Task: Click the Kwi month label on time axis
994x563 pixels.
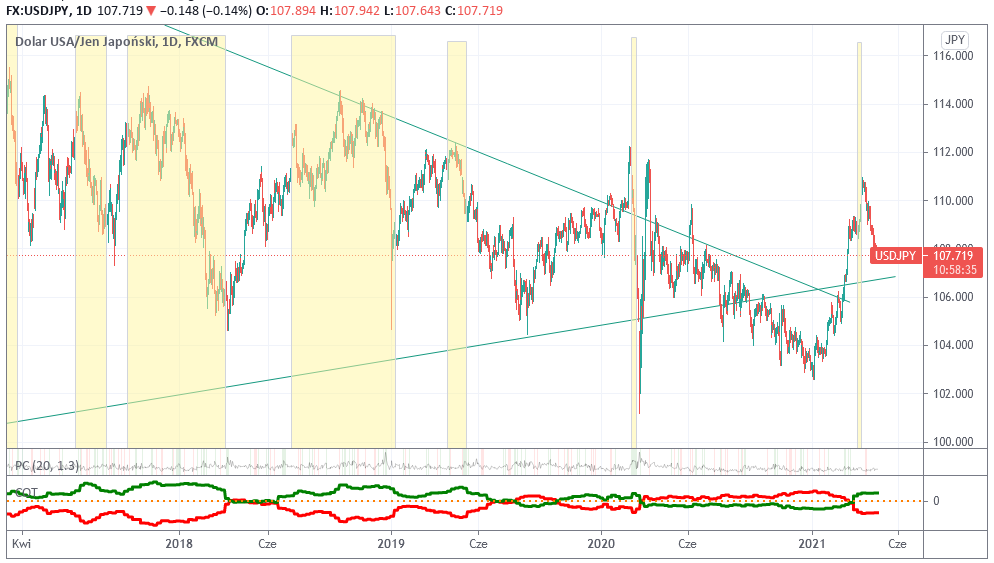Action: pos(18,544)
